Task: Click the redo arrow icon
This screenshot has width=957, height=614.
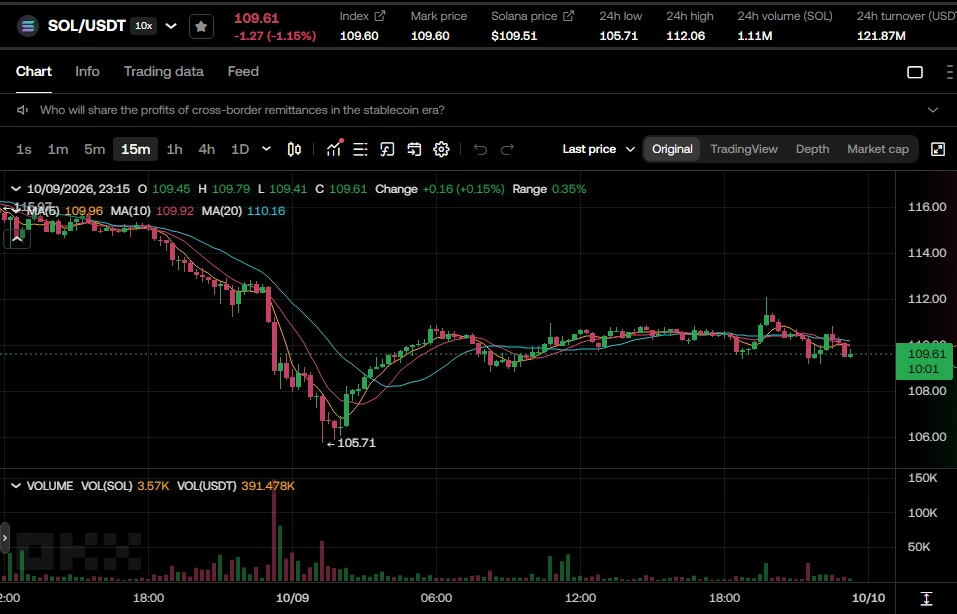Action: click(507, 149)
